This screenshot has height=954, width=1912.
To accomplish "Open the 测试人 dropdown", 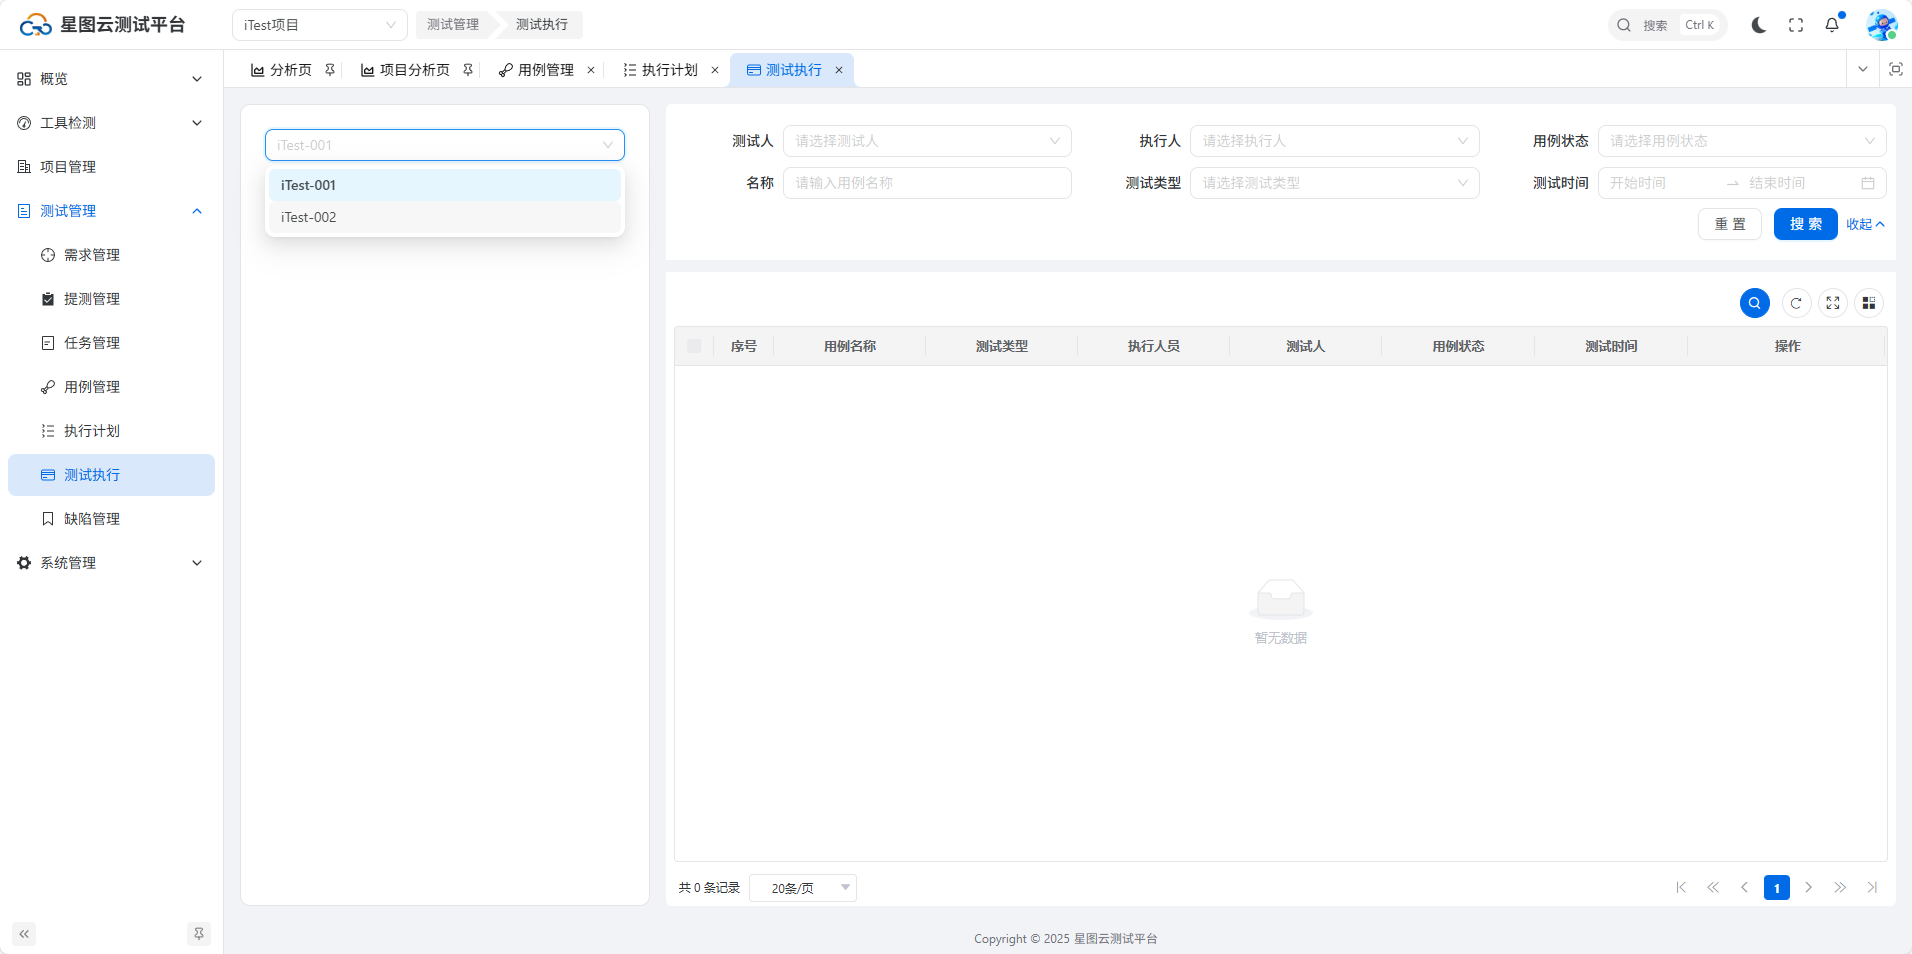I will tap(926, 141).
